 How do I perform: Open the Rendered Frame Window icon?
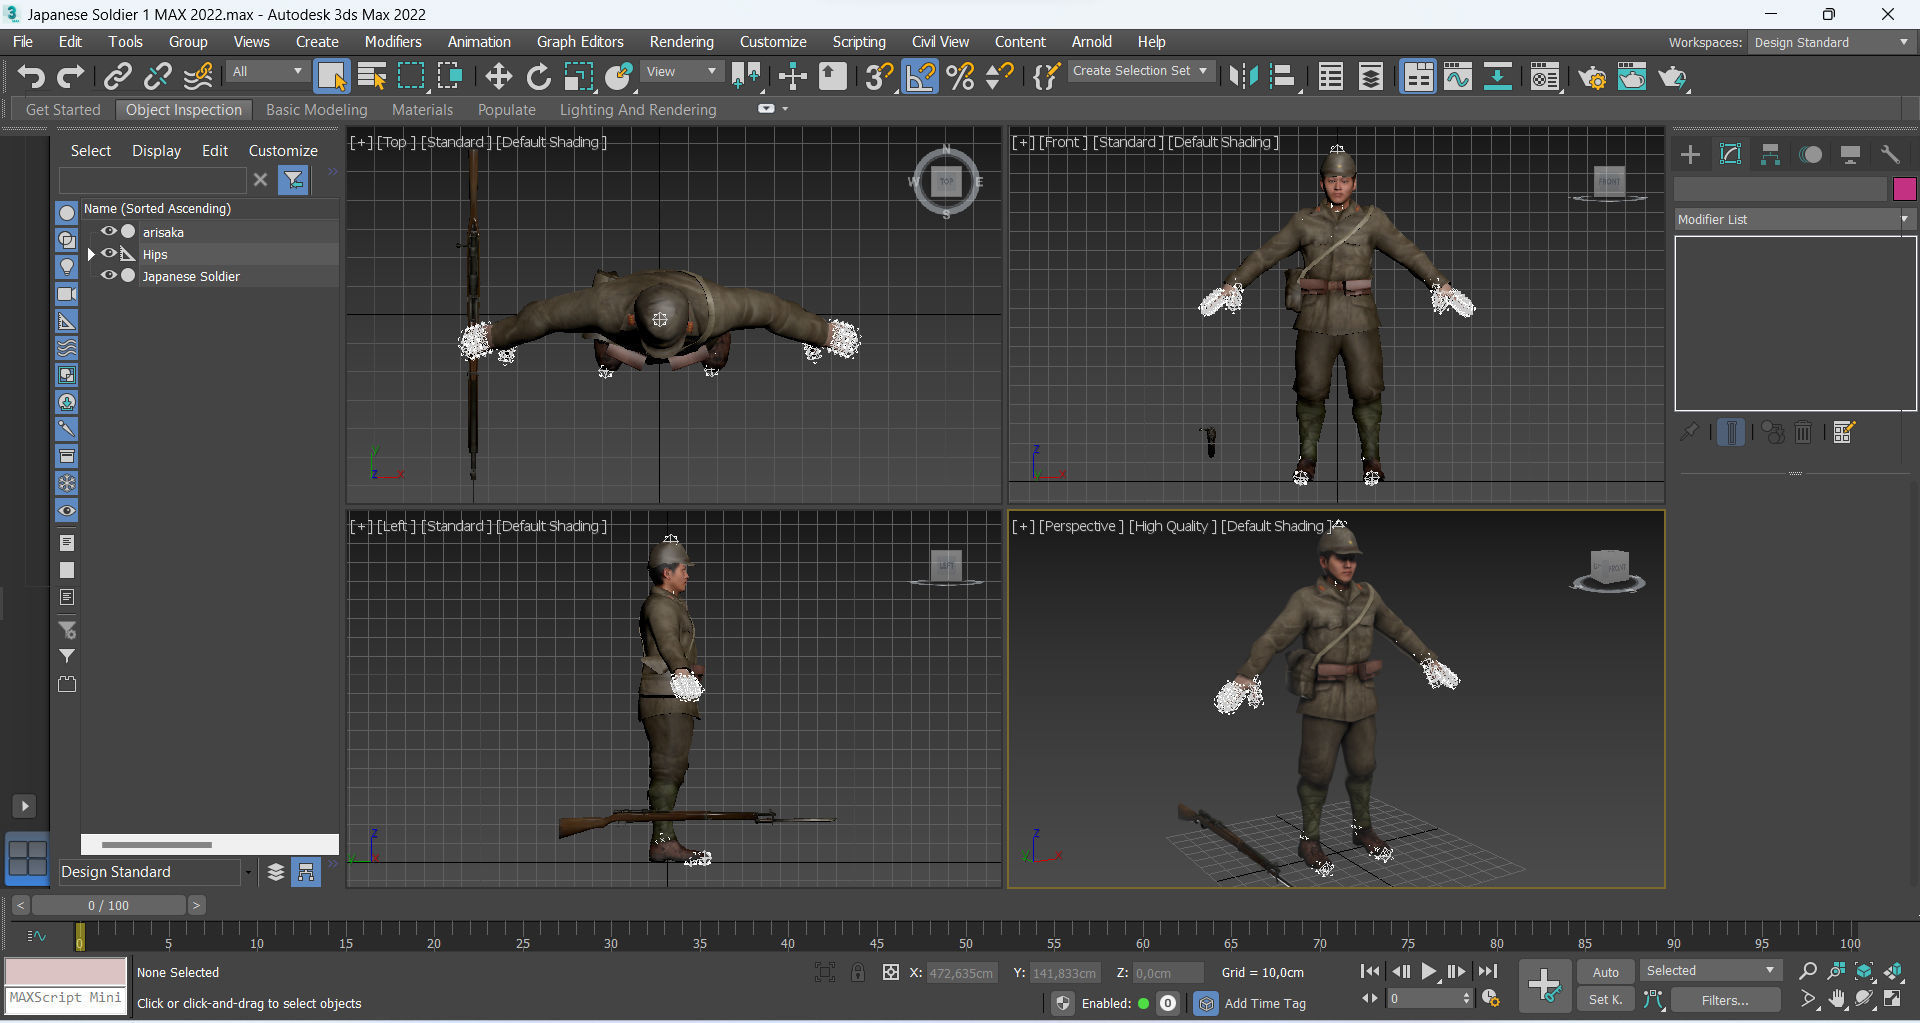1632,76
